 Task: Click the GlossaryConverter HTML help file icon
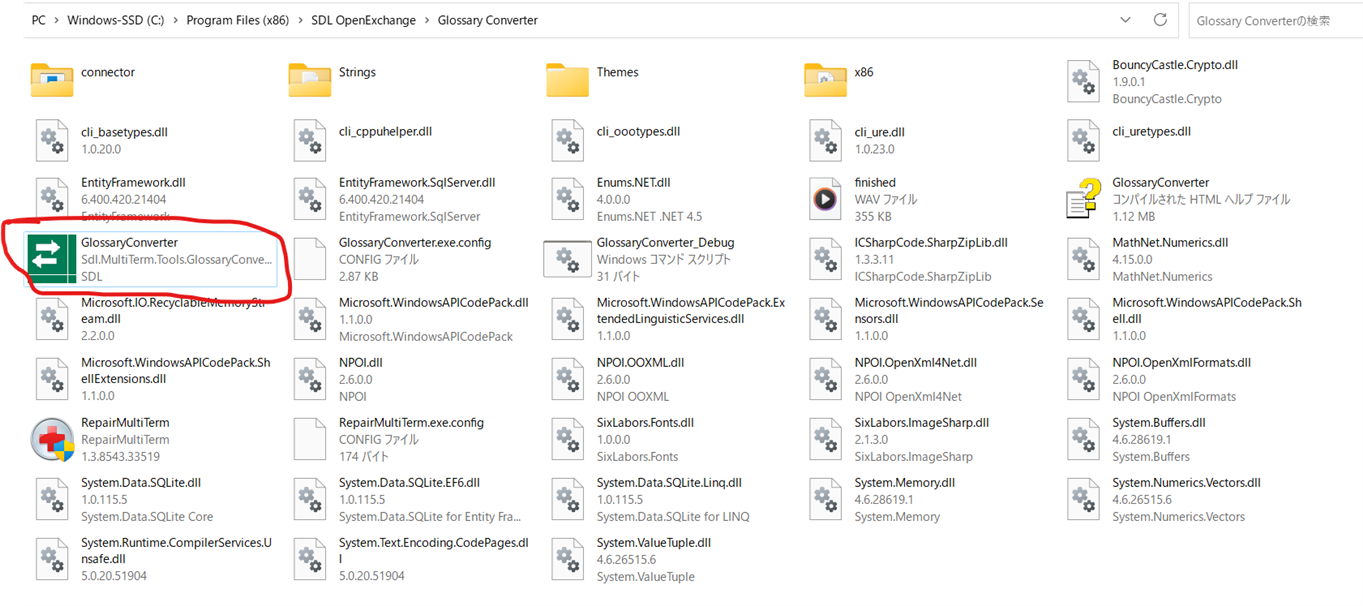[x=1084, y=200]
